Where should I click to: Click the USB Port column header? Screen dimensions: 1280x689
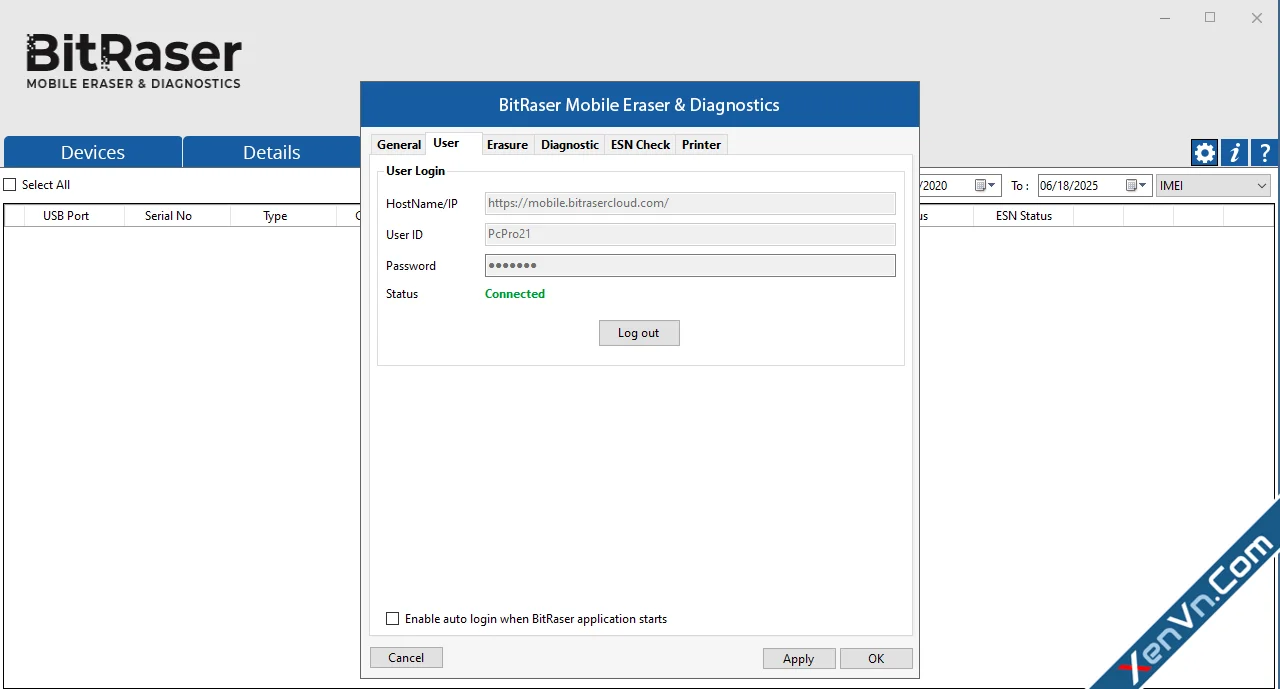pyautogui.click(x=65, y=216)
